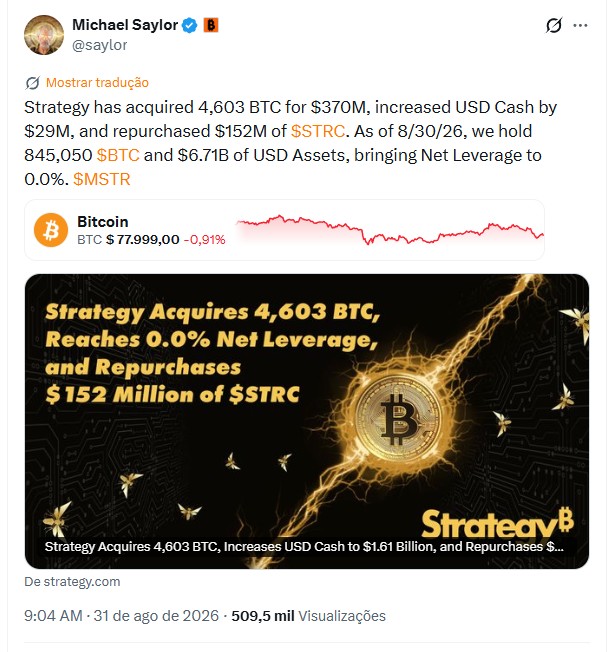
Task: Open the Strategy article preview image
Action: point(307,421)
